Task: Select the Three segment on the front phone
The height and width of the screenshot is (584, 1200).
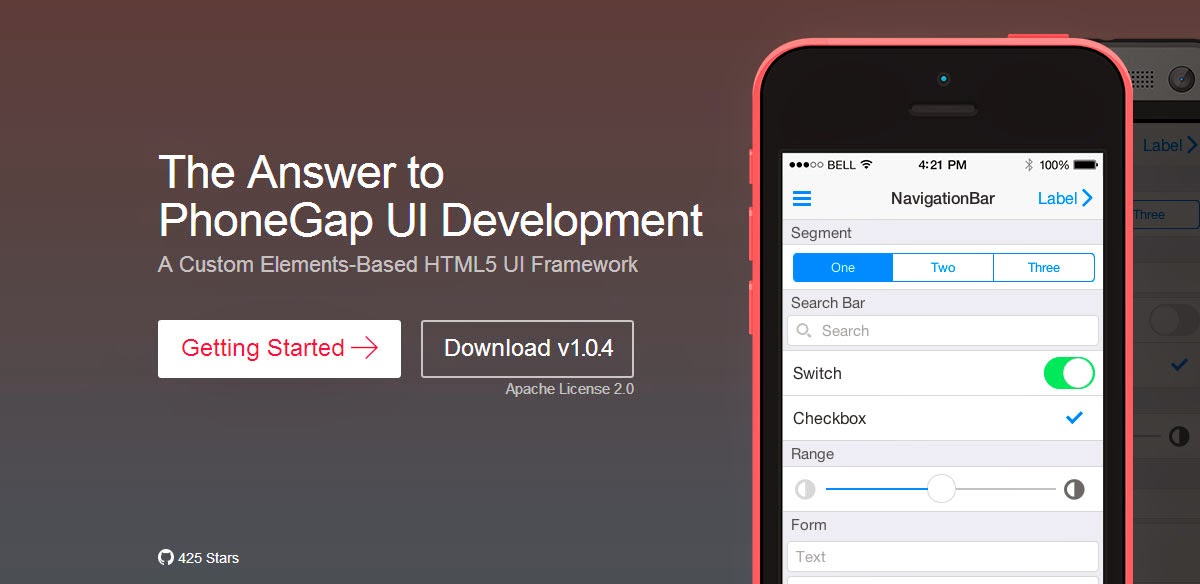Action: pyautogui.click(x=1044, y=268)
